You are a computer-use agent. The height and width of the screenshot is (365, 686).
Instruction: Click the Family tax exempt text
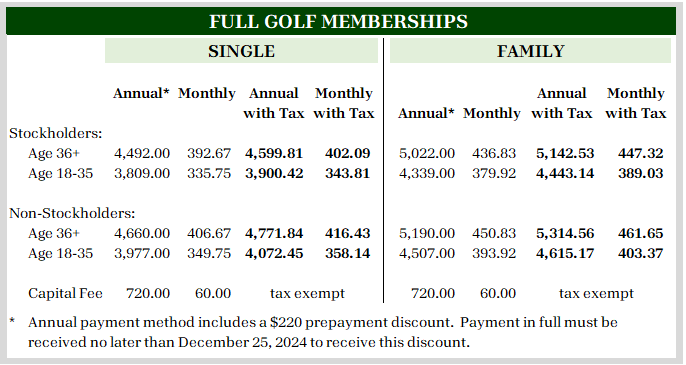(596, 293)
